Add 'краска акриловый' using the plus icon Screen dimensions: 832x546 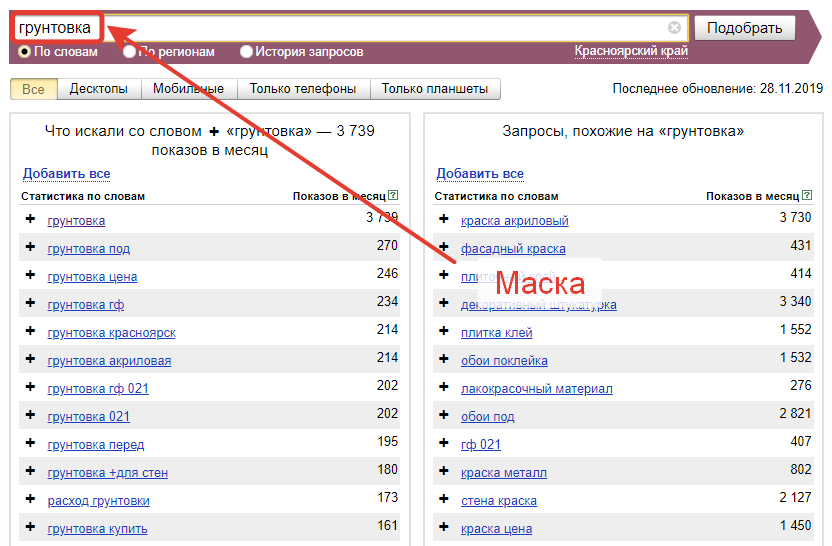(x=444, y=219)
